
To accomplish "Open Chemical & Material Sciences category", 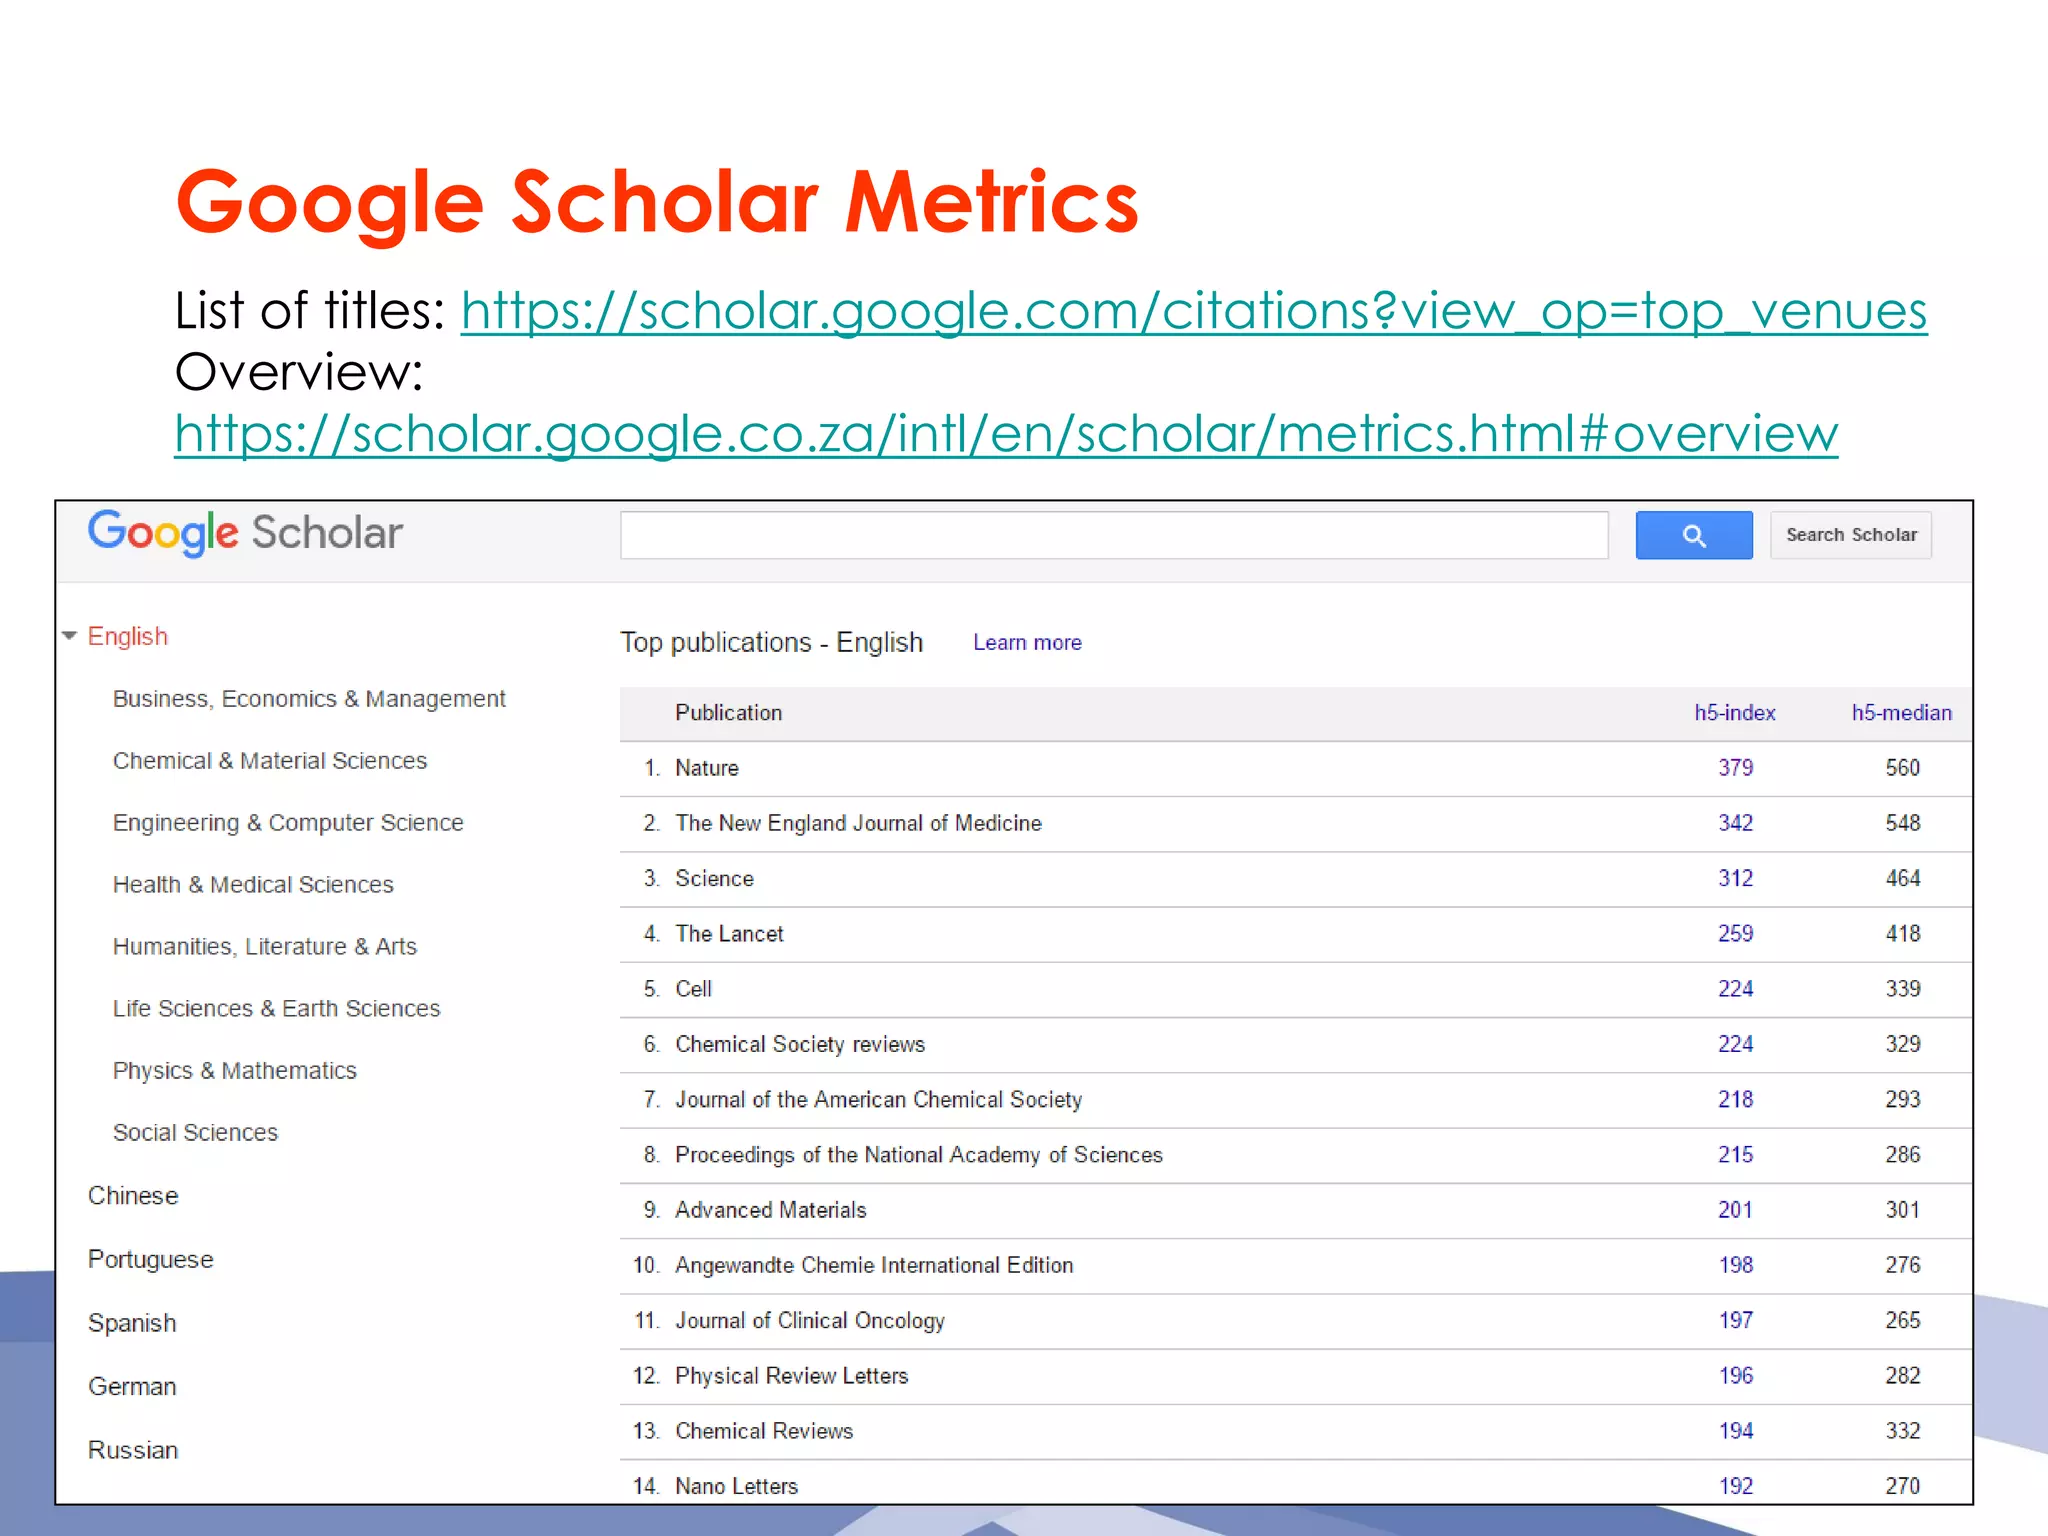I will tap(270, 761).
